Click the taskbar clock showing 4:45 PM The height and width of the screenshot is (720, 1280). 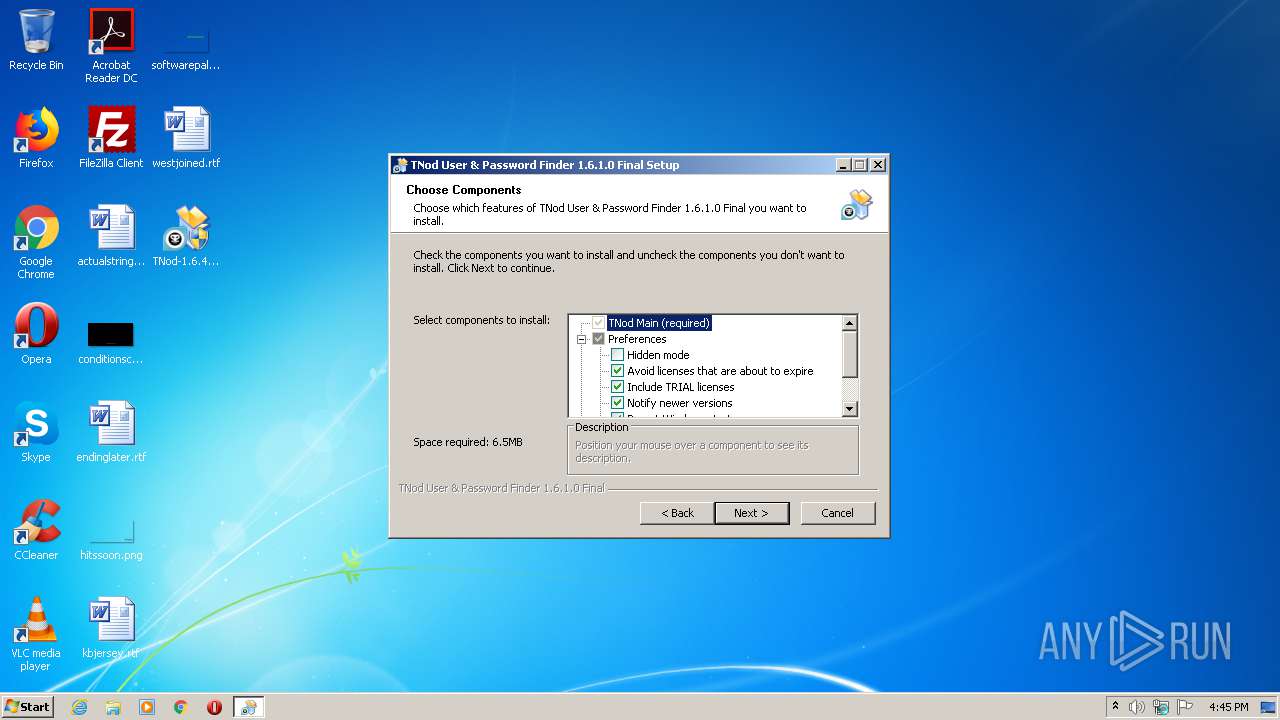tap(1228, 707)
